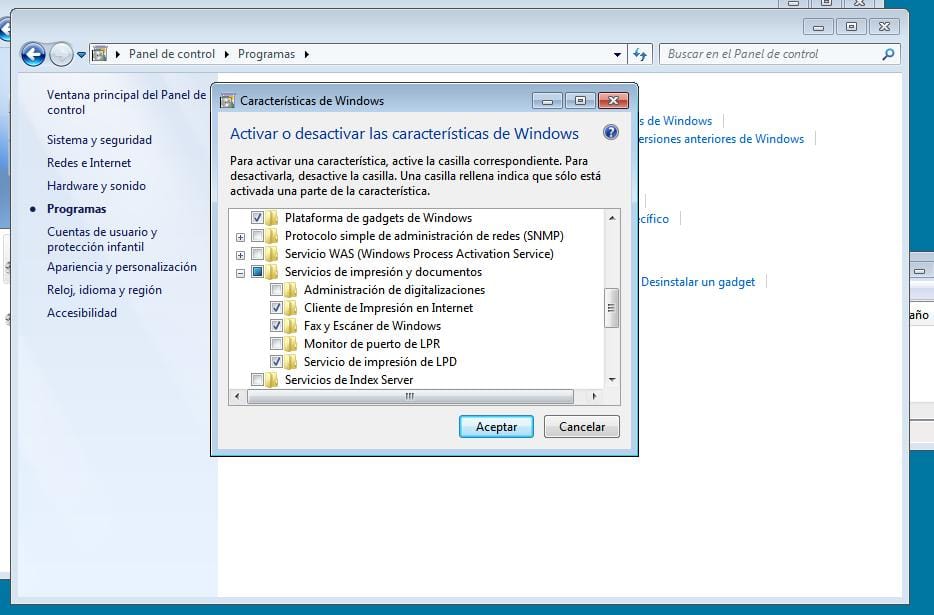Click the blue help question mark icon
Image resolution: width=934 pixels, height=615 pixels.
pos(611,133)
